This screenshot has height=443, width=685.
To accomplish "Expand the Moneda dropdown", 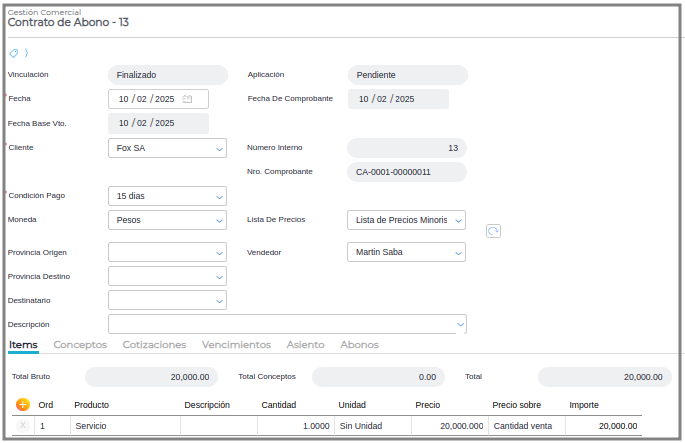I will 219,220.
